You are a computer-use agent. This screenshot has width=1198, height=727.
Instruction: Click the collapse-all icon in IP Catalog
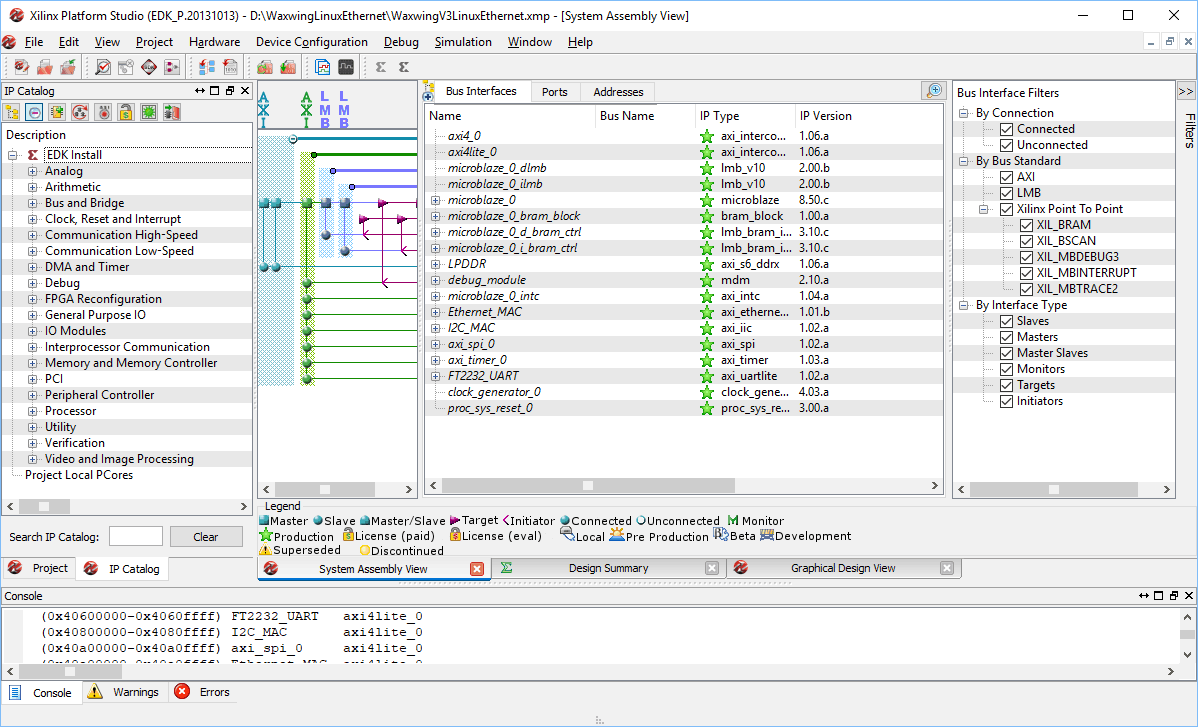pyautogui.click(x=35, y=112)
